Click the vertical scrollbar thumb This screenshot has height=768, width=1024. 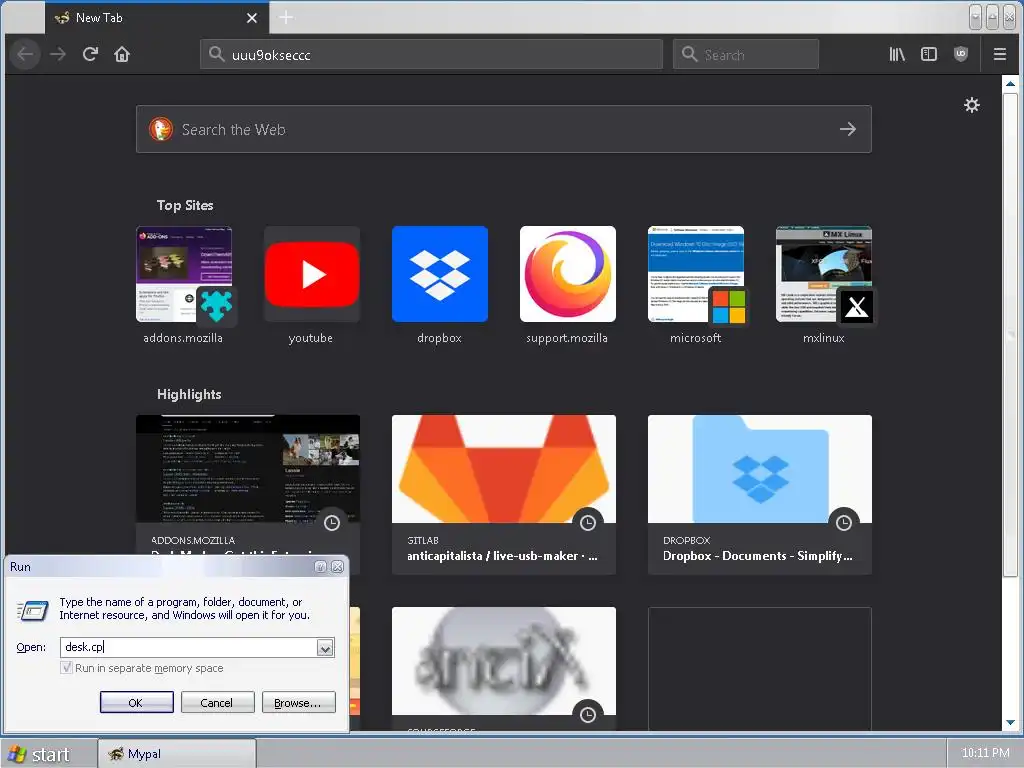tap(1010, 335)
